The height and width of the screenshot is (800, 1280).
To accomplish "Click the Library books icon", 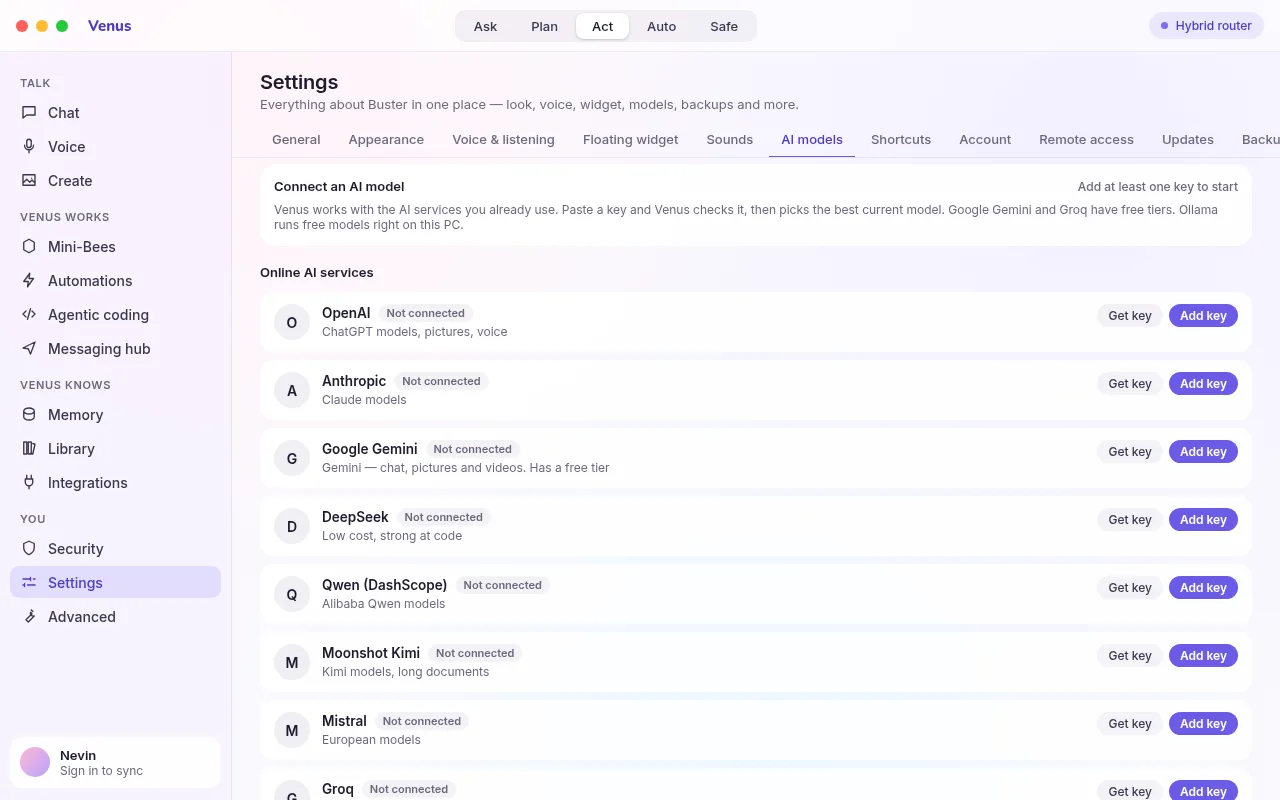I will coord(29,449).
